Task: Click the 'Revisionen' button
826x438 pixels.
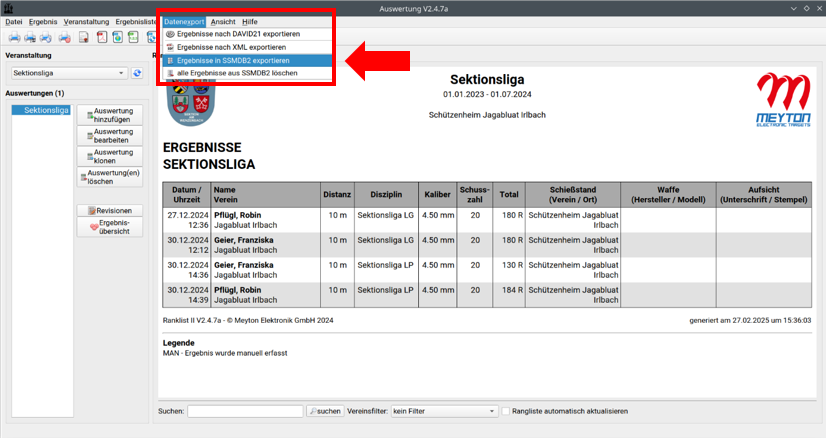Action: 110,210
